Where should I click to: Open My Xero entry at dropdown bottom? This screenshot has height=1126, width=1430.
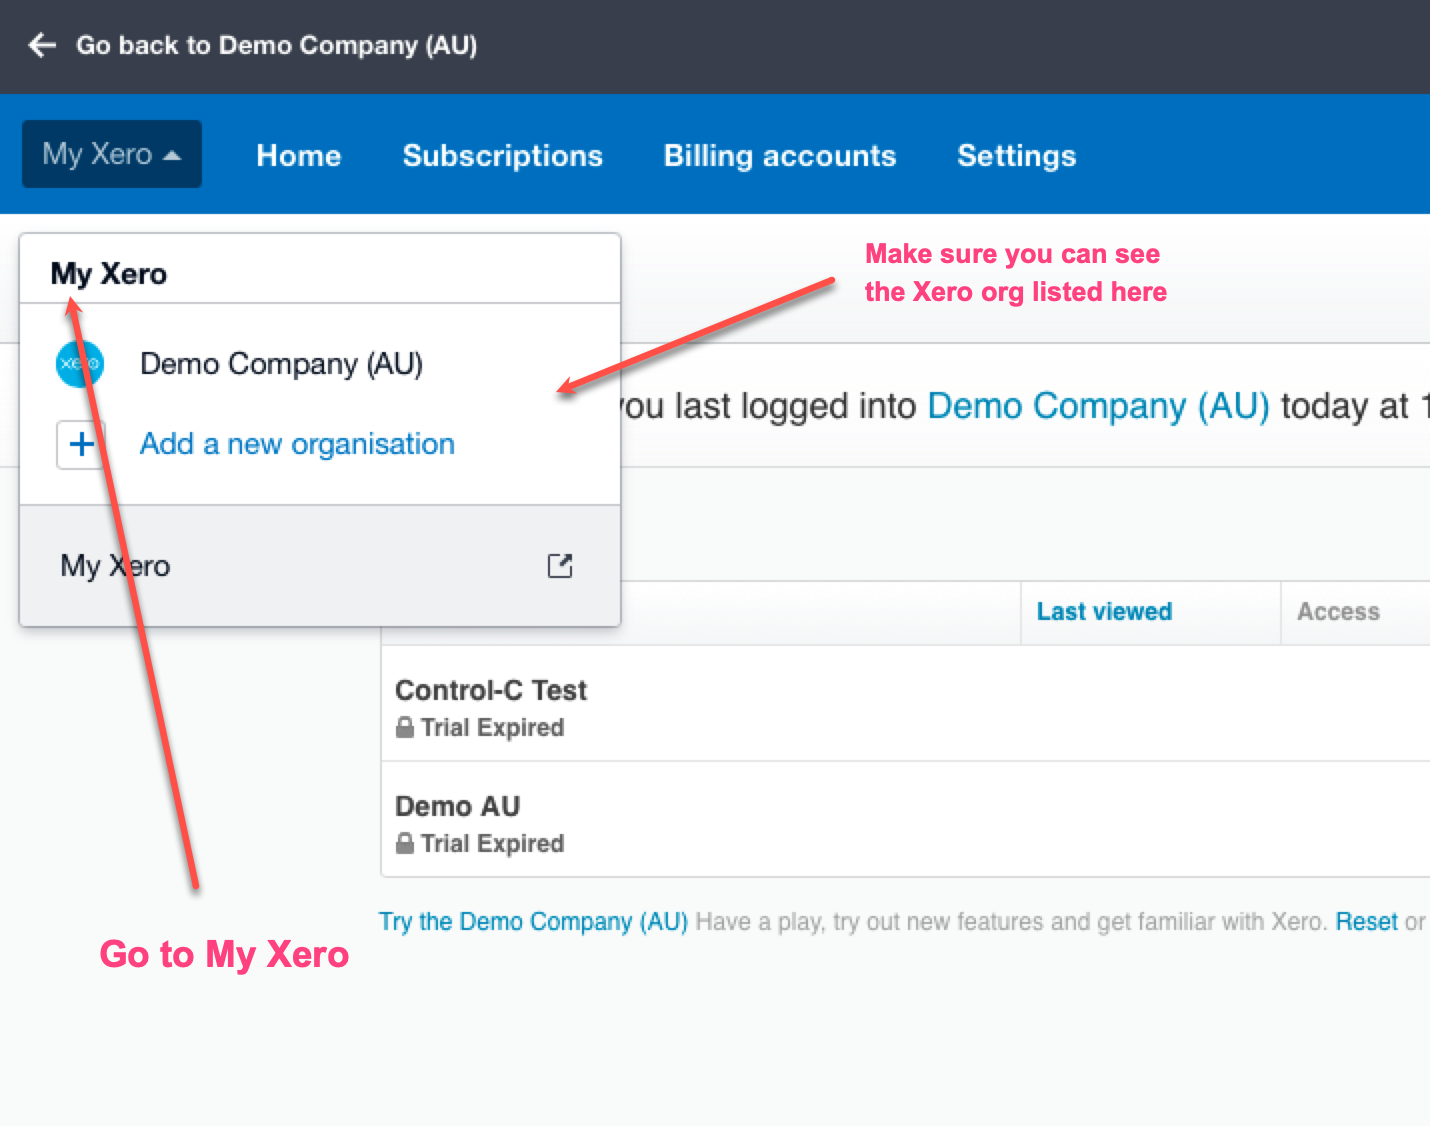[320, 566]
